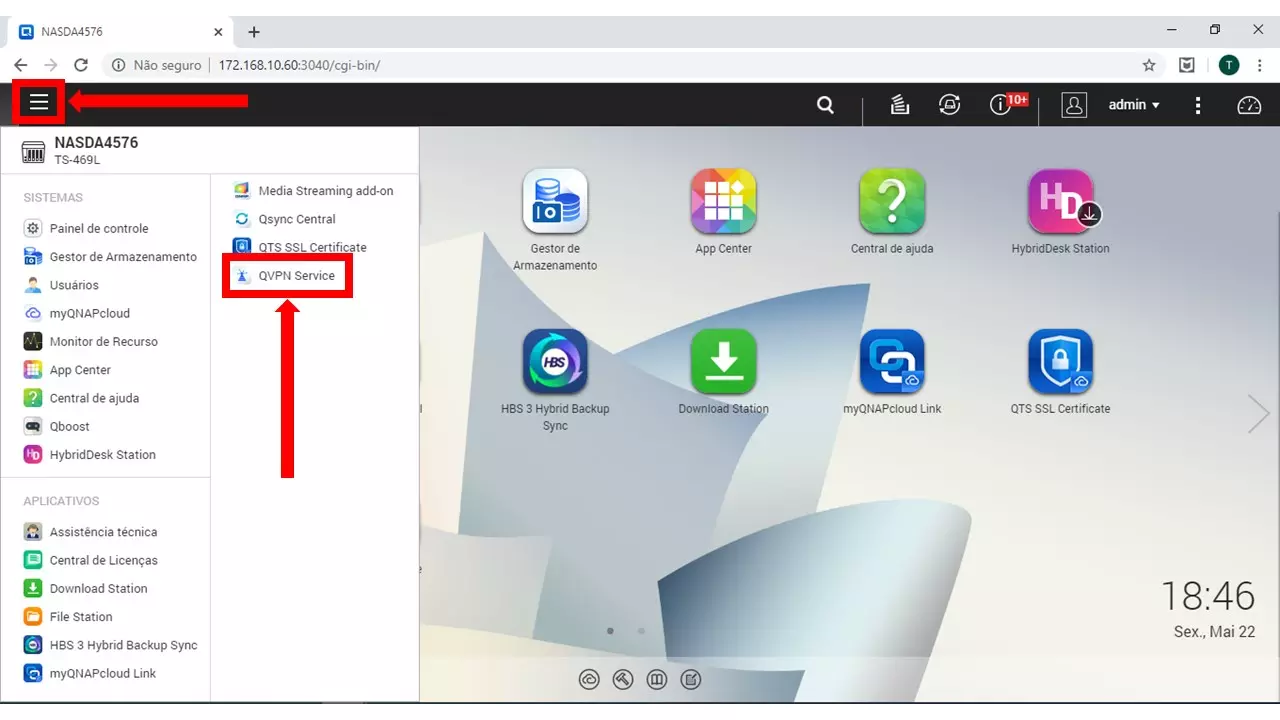Expand the admin account dropdown
The height and width of the screenshot is (720, 1280).
tap(1134, 105)
